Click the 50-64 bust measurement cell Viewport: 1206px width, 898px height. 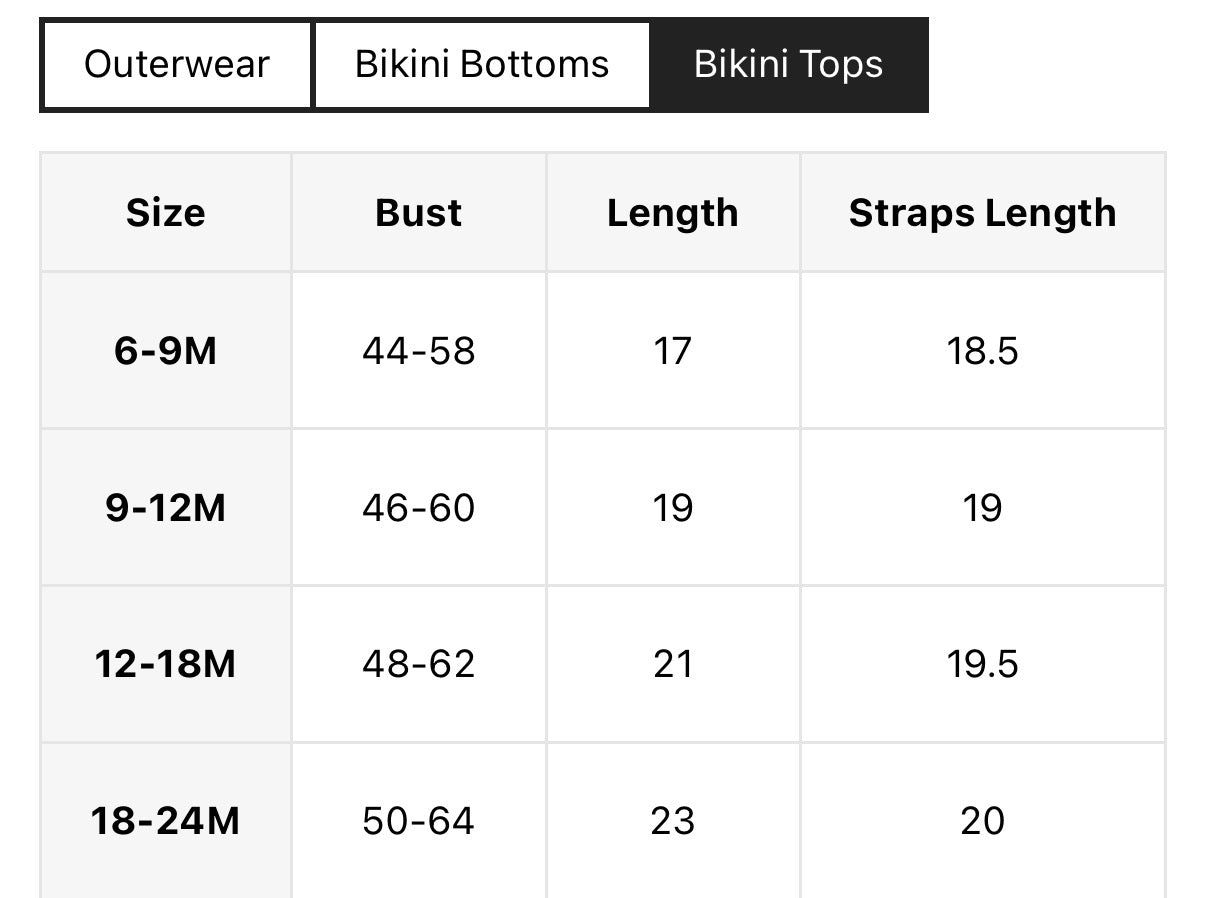419,821
